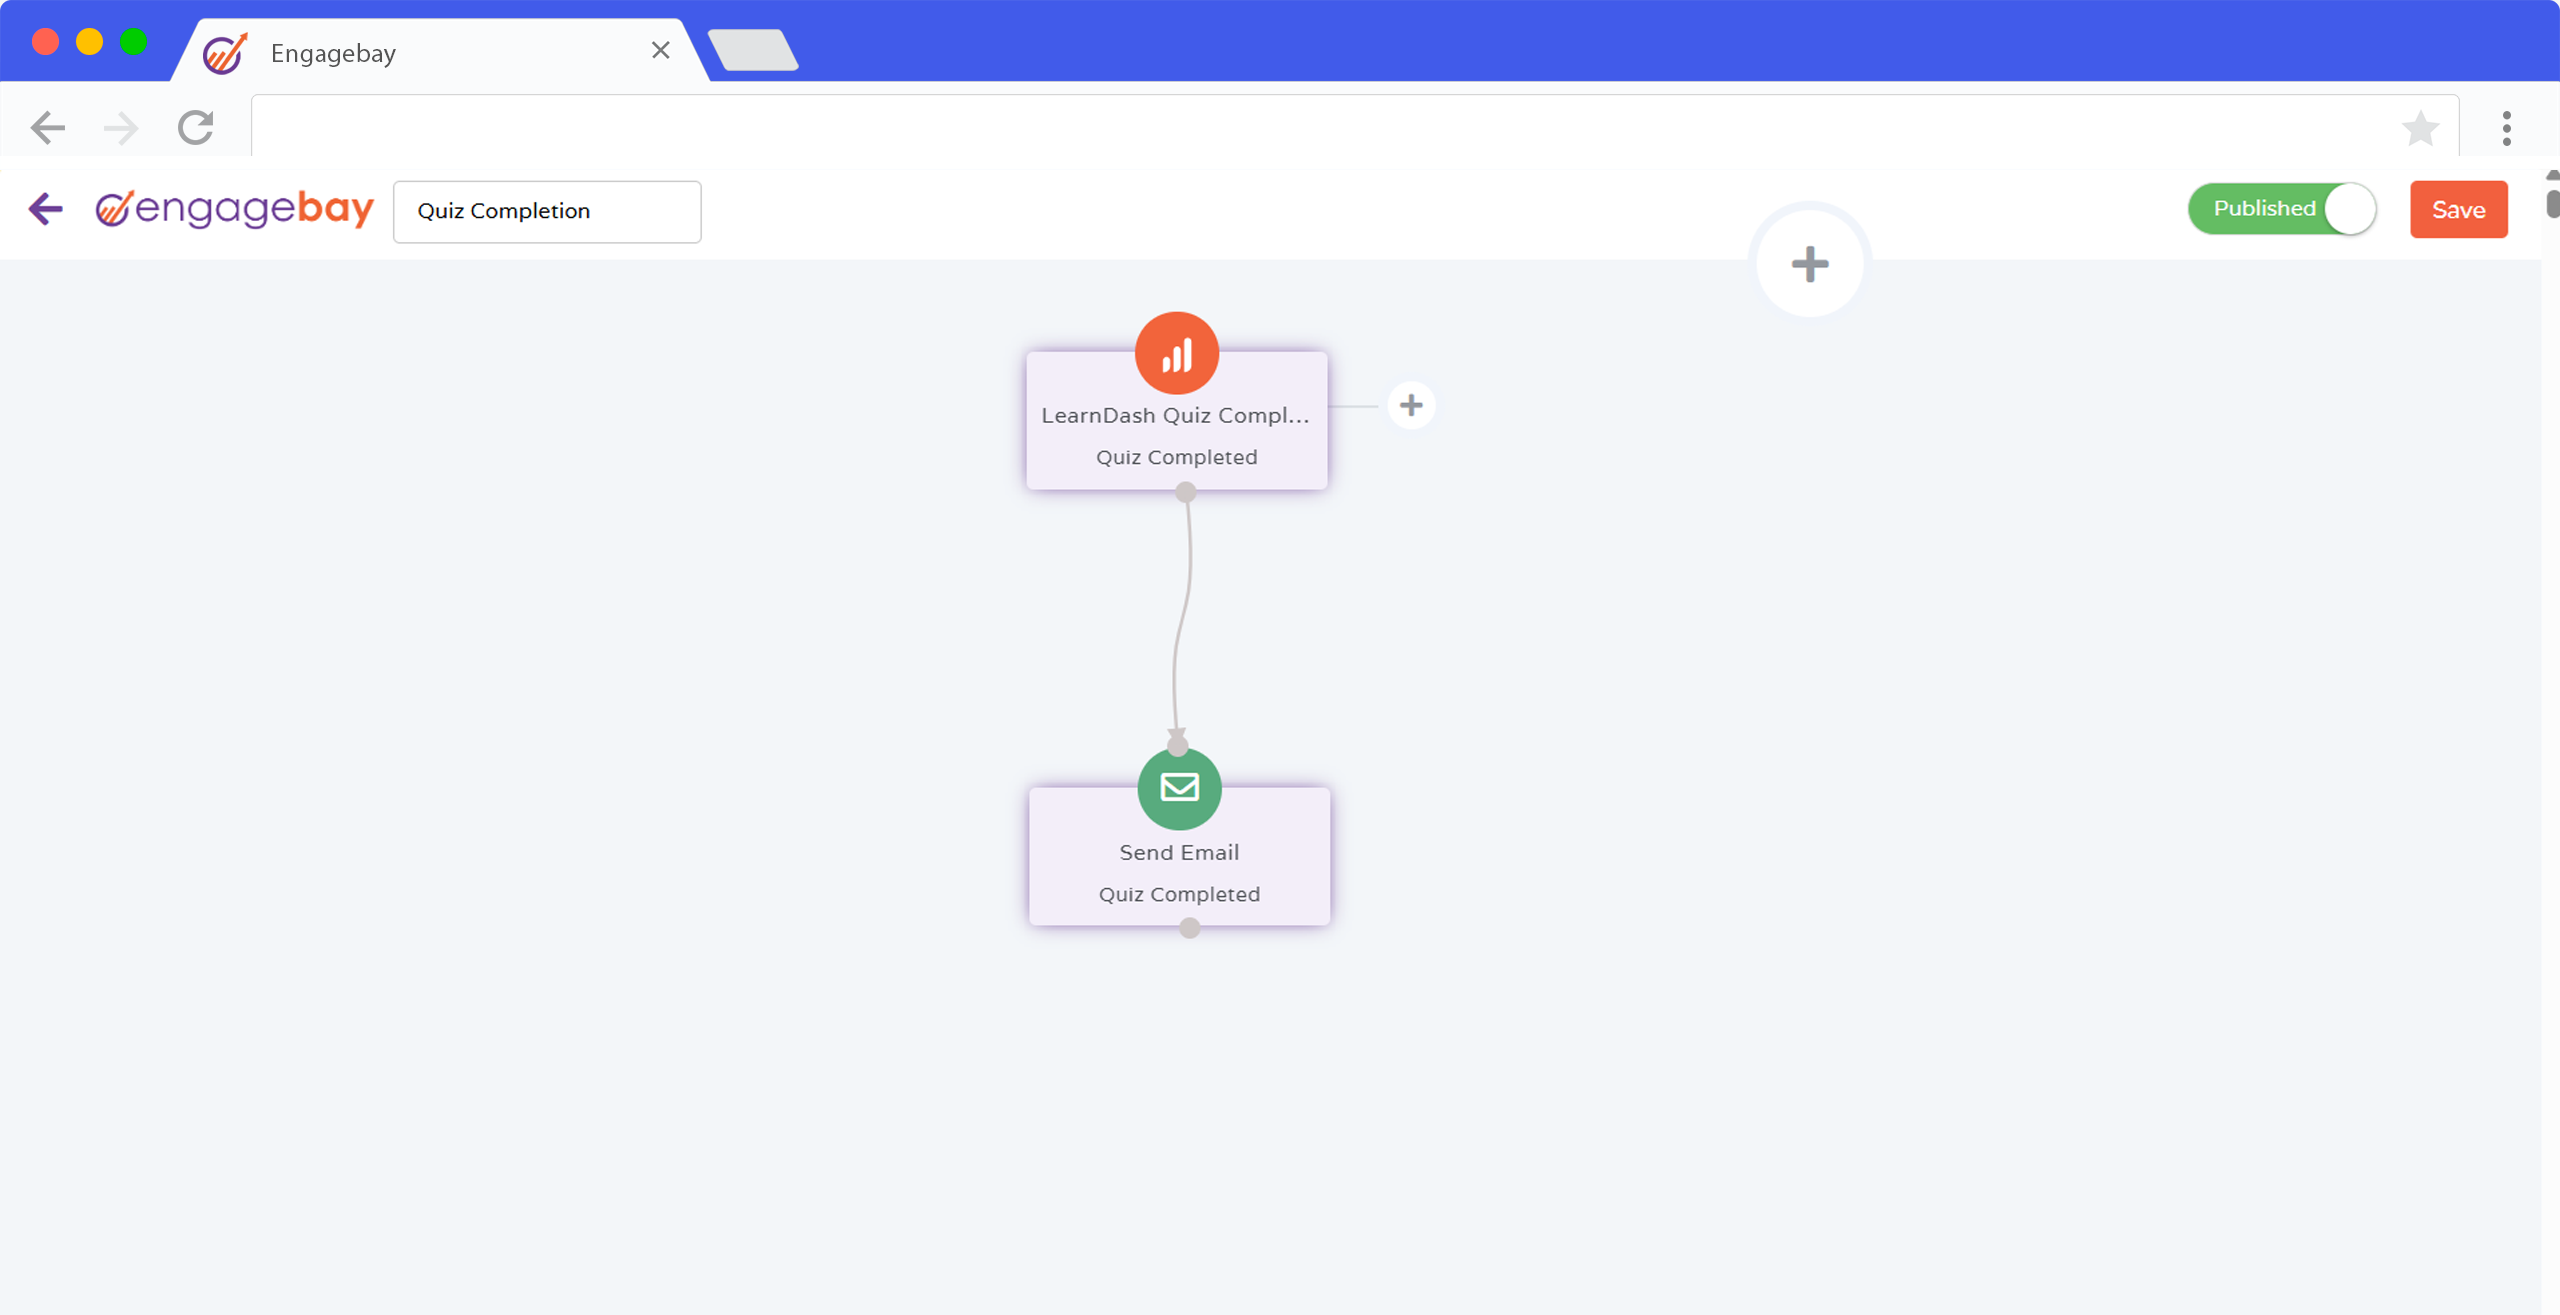Image resolution: width=2560 pixels, height=1315 pixels.
Task: Open a new browser tab
Action: [753, 50]
